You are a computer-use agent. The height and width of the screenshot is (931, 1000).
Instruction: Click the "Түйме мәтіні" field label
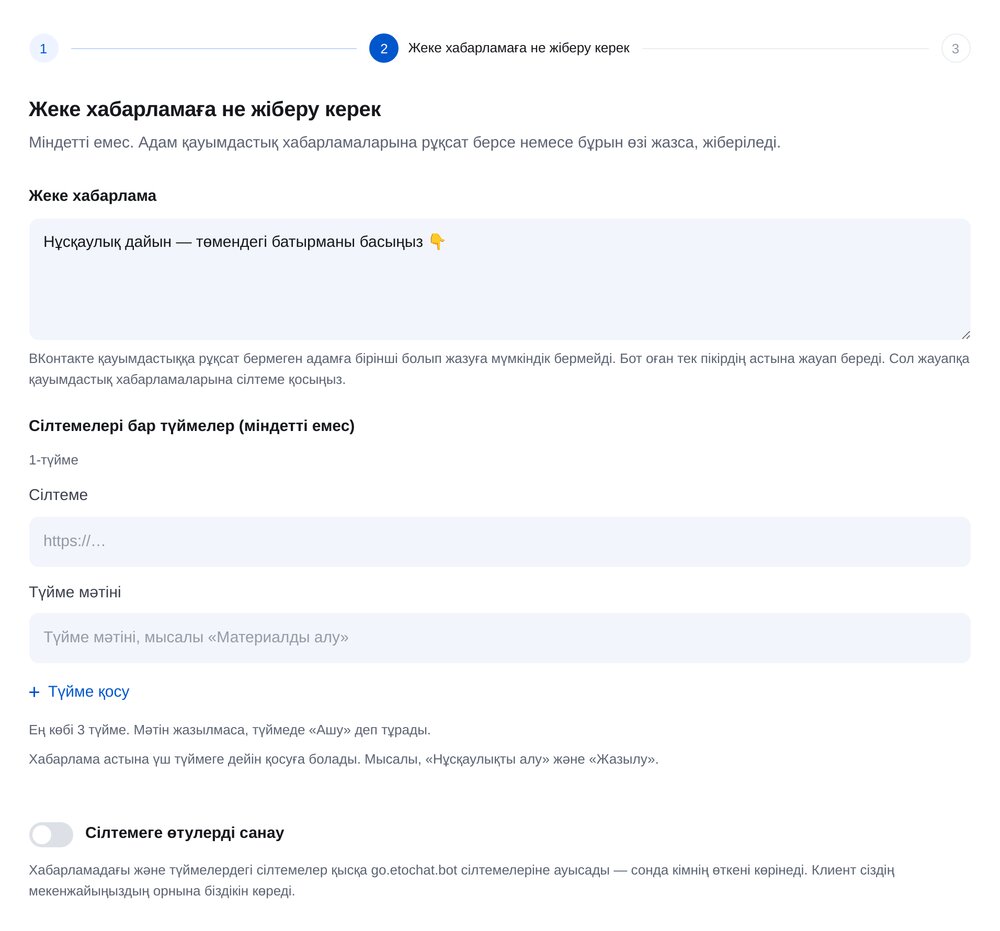75,592
